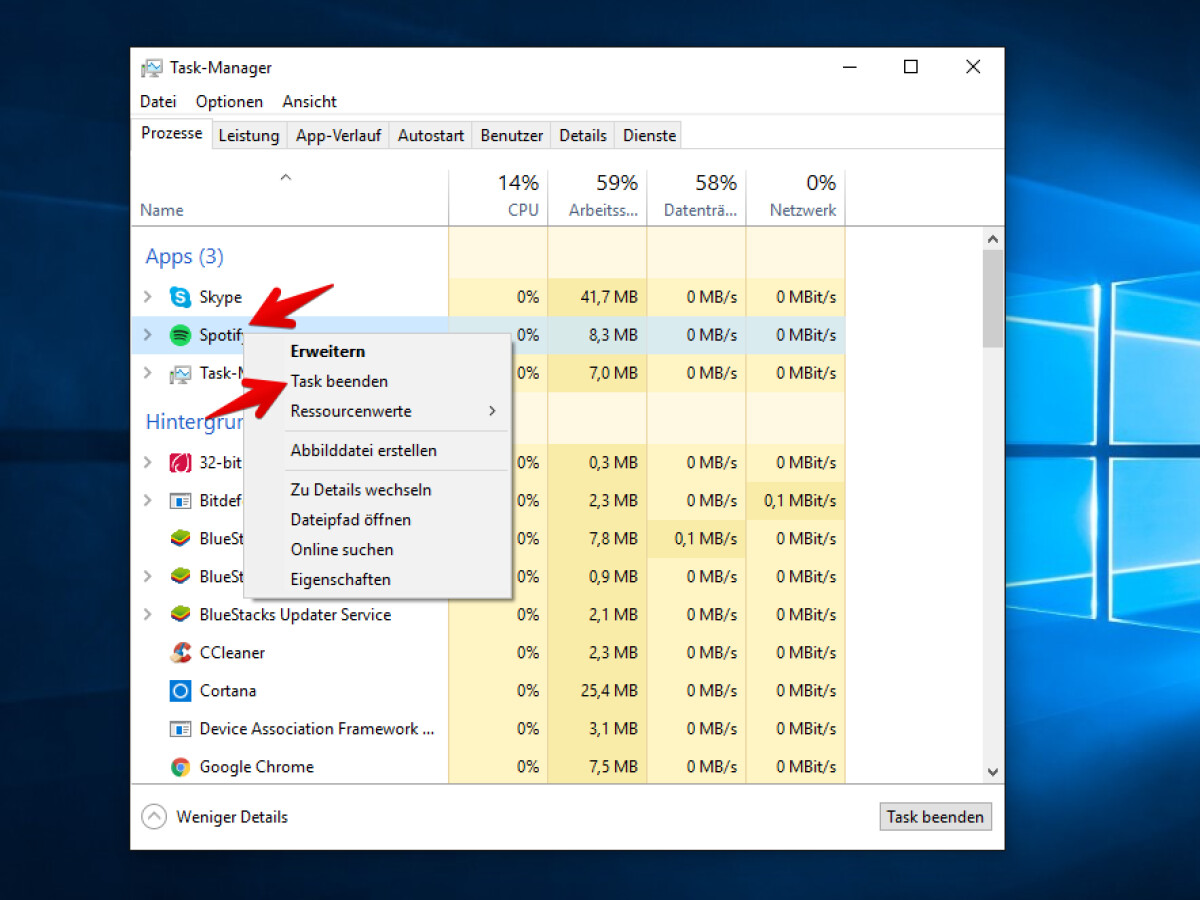
Task: Click the Spotify icon in the process list
Action: (180, 335)
